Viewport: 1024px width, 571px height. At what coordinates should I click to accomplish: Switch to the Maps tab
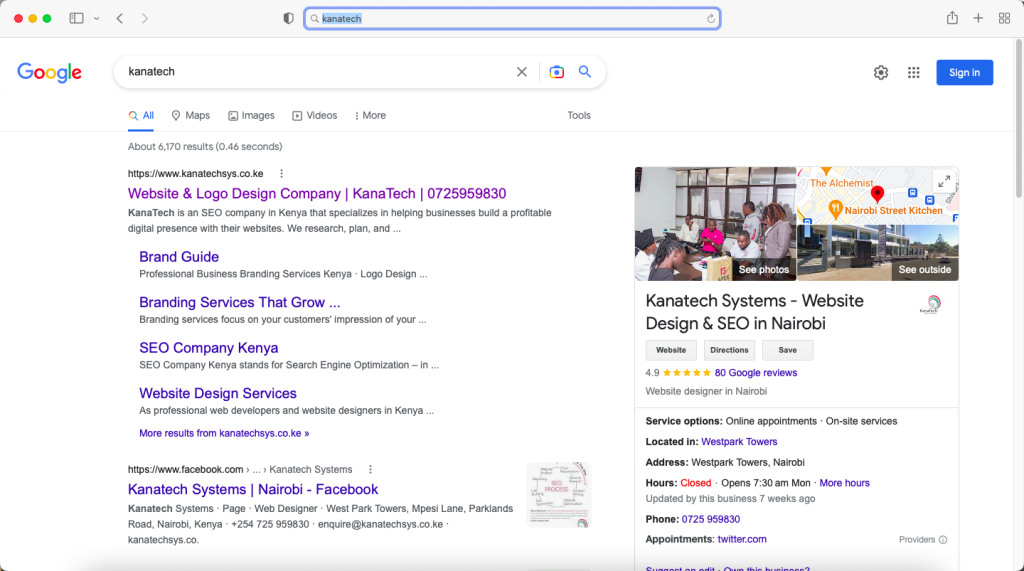click(x=191, y=116)
